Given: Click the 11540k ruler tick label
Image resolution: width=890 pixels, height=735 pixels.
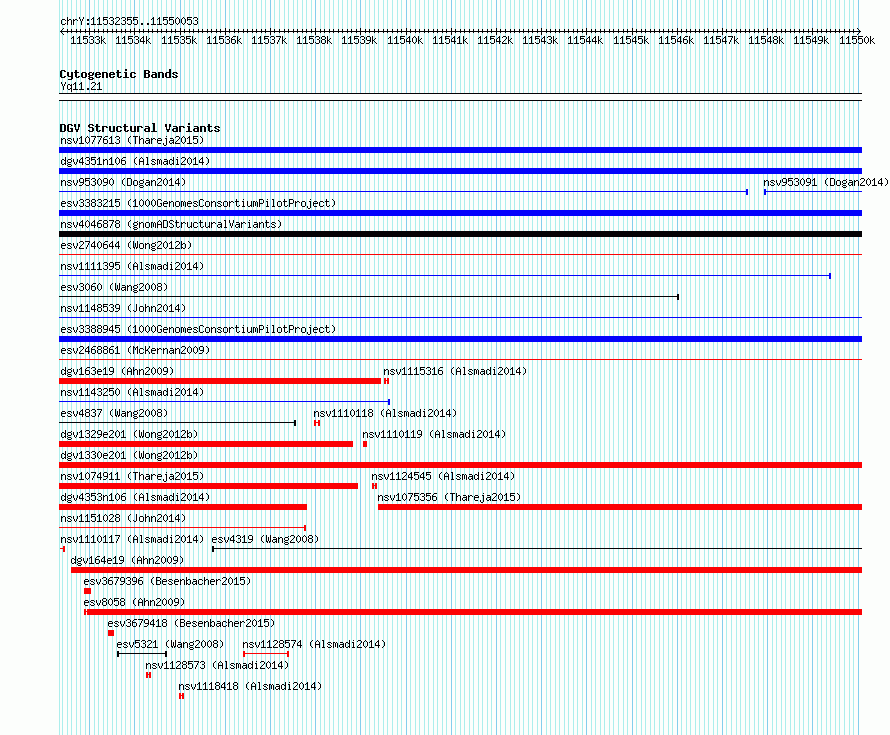Looking at the screenshot, I should click(x=405, y=40).
